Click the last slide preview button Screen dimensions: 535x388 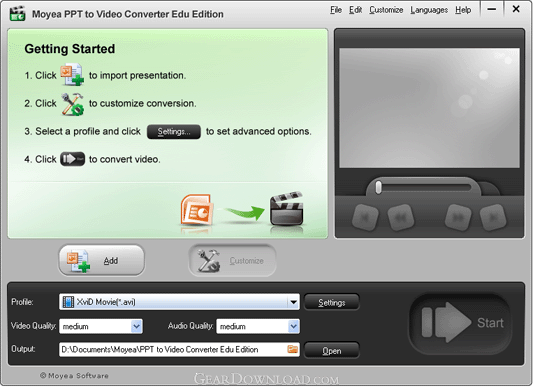[493, 217]
